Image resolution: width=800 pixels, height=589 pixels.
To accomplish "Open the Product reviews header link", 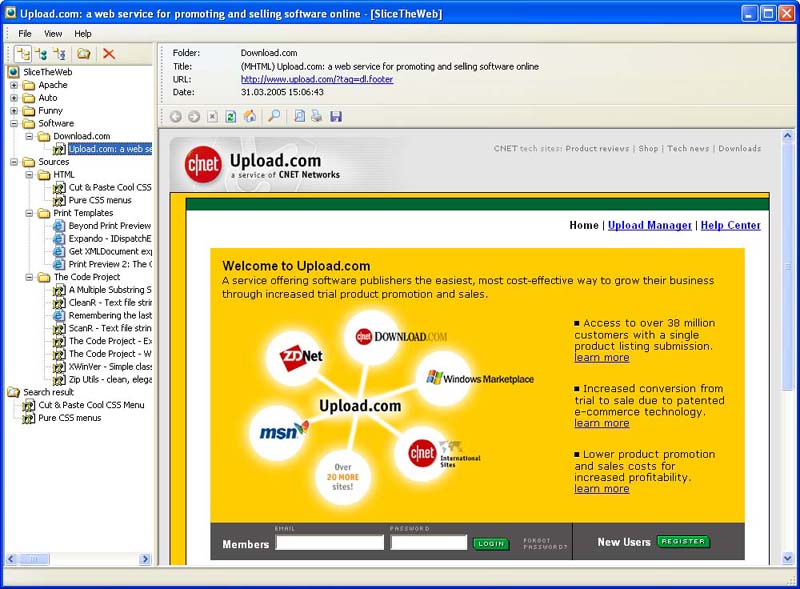I will (x=597, y=149).
